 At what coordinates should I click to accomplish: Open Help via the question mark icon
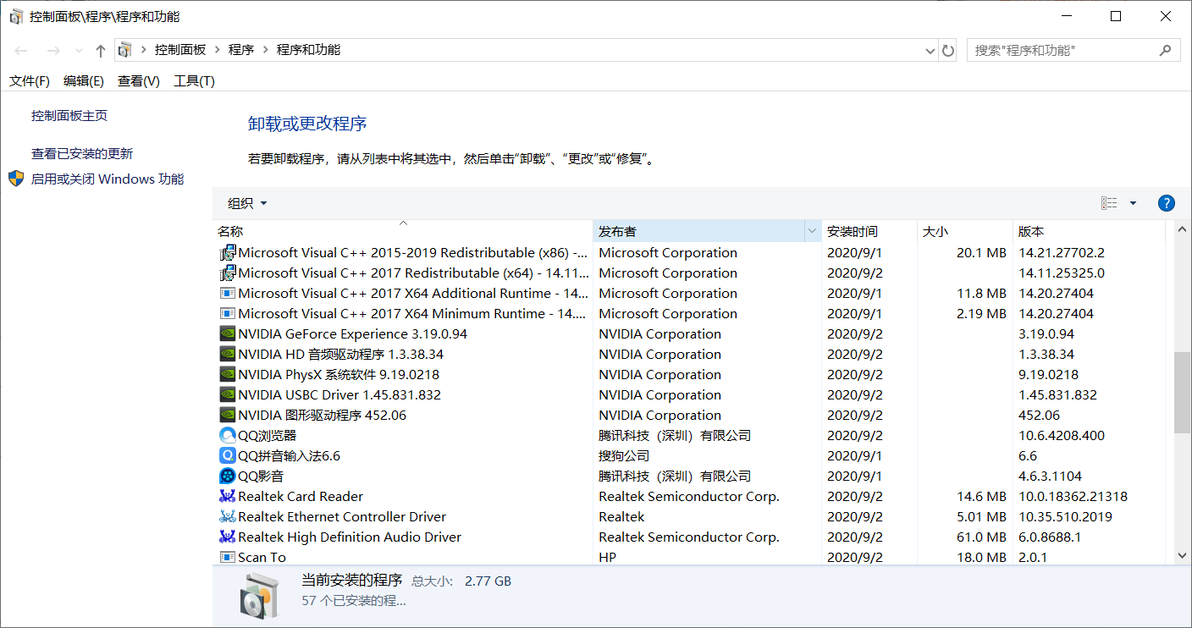[1166, 202]
